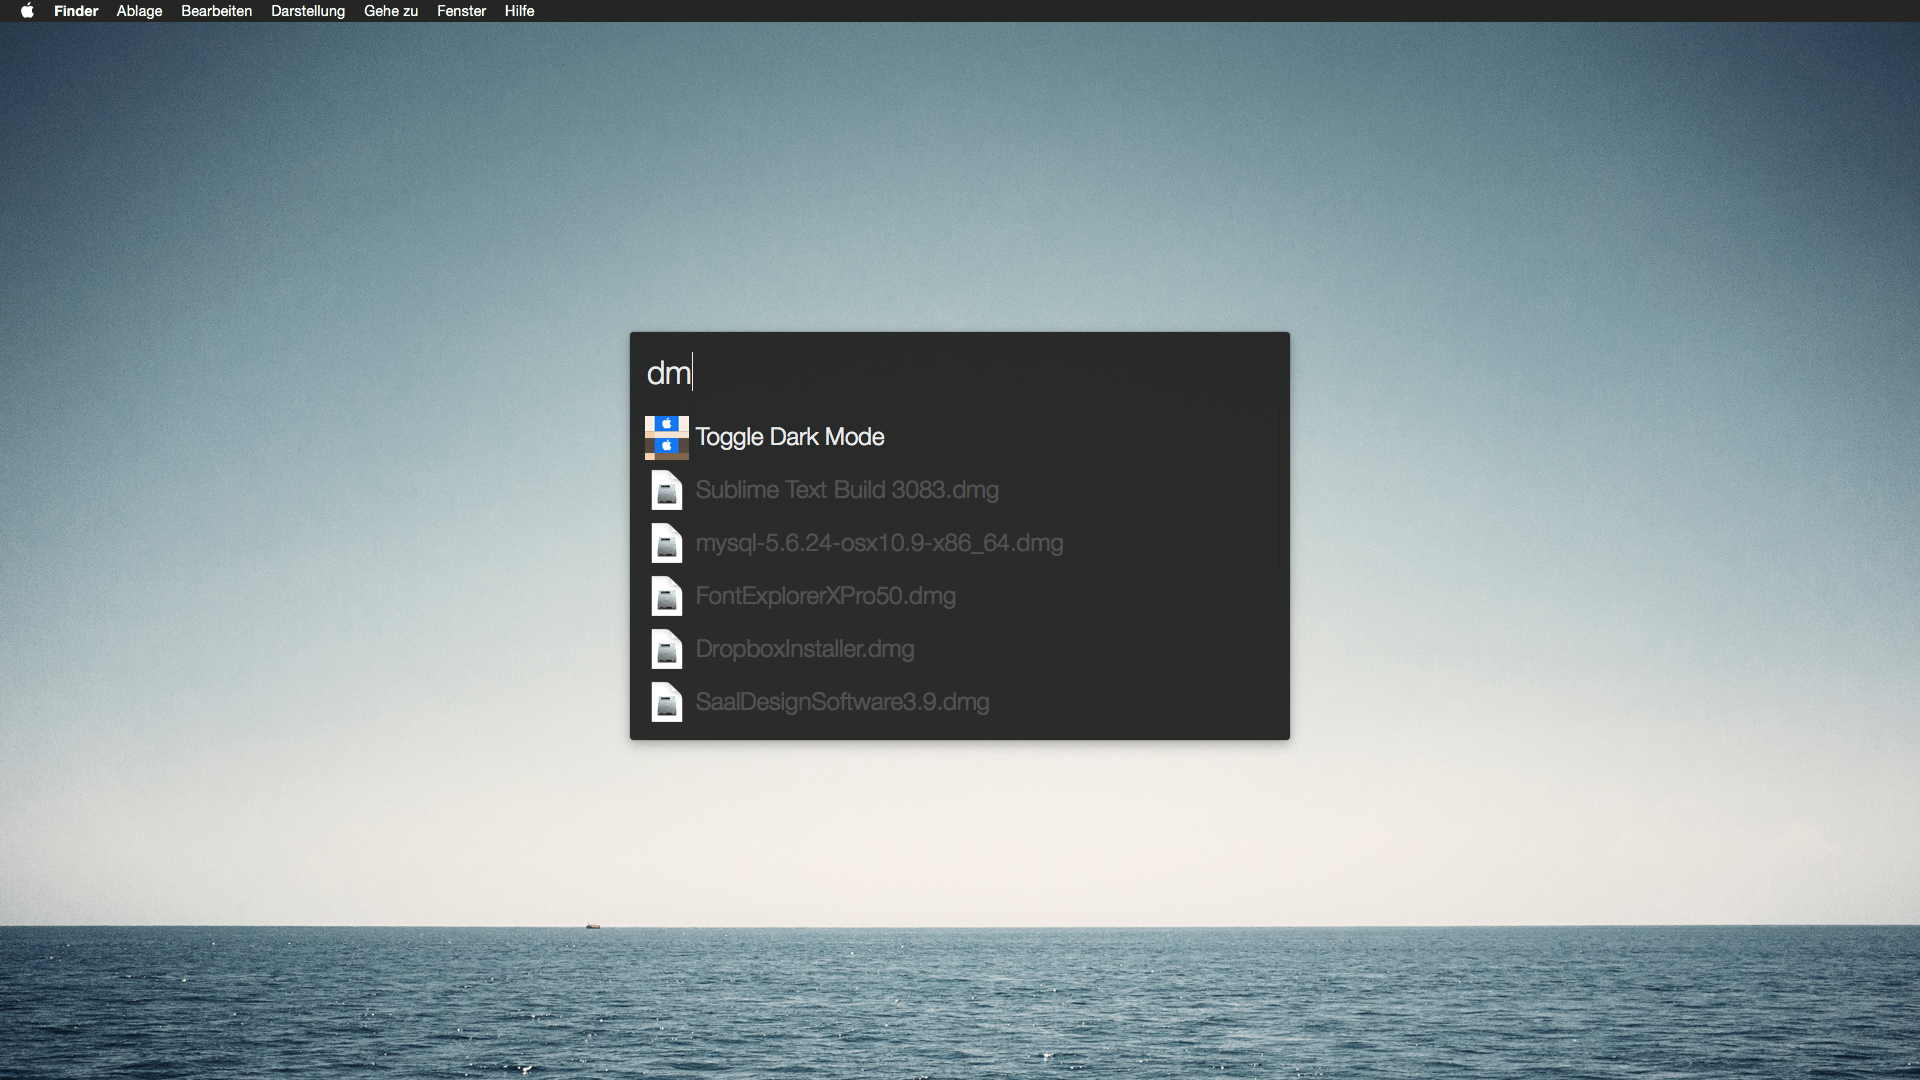Image resolution: width=1920 pixels, height=1080 pixels.
Task: Click the Sublime Text Build 3083.dmg file icon
Action: click(x=666, y=490)
